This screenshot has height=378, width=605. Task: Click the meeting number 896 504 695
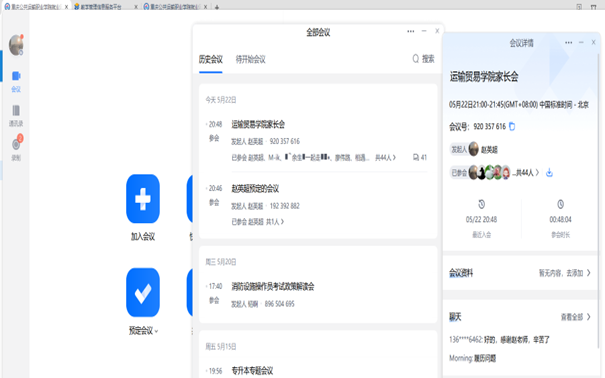tap(279, 304)
